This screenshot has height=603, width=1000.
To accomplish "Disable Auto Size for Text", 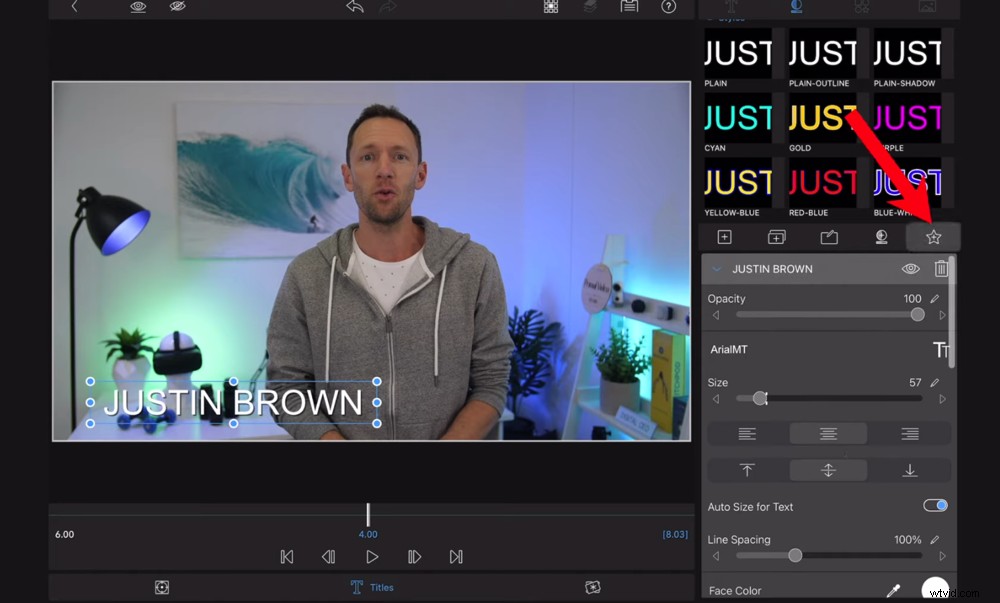I will 936,507.
